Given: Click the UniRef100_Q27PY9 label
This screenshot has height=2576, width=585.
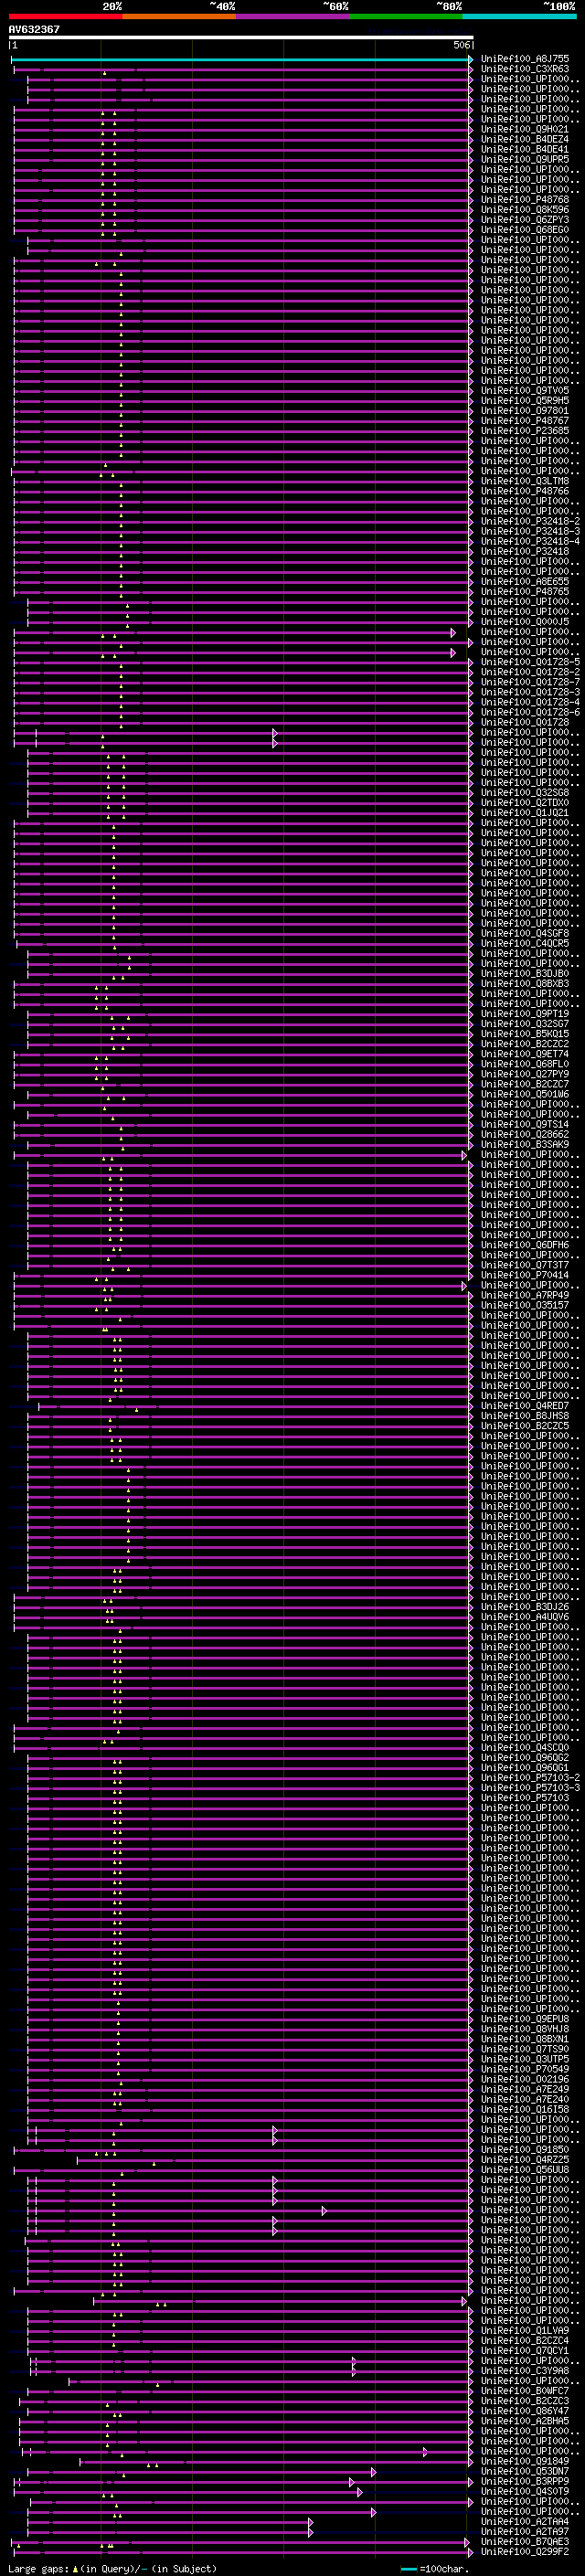Looking at the screenshot, I should coord(525,1074).
